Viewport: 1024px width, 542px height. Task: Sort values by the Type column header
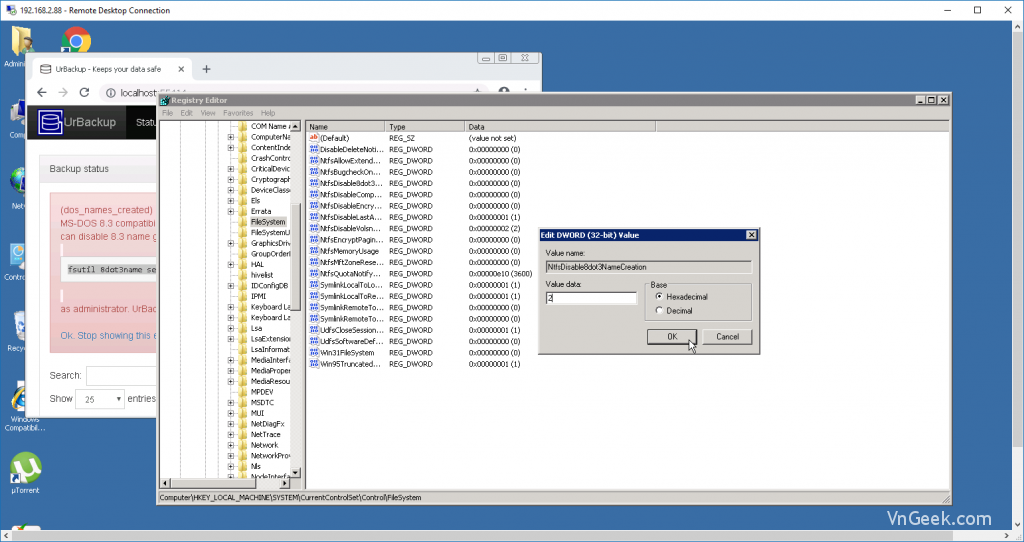(x=425, y=127)
